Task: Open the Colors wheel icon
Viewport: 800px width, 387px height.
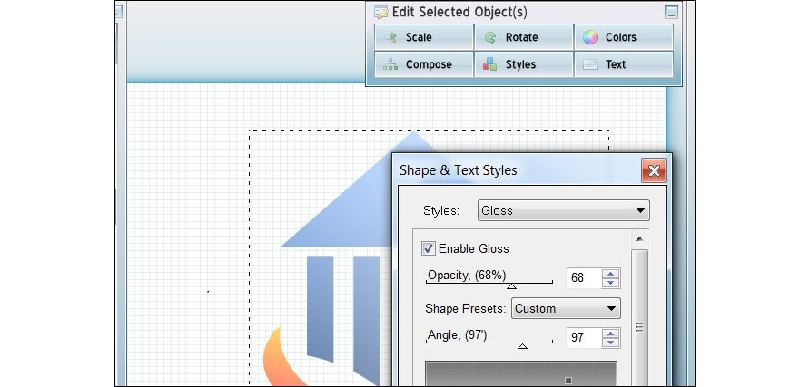Action: 590,37
